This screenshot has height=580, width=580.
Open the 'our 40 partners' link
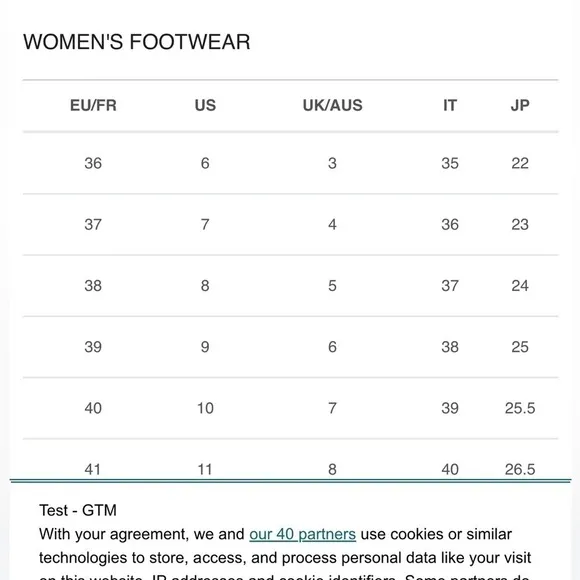click(x=302, y=534)
